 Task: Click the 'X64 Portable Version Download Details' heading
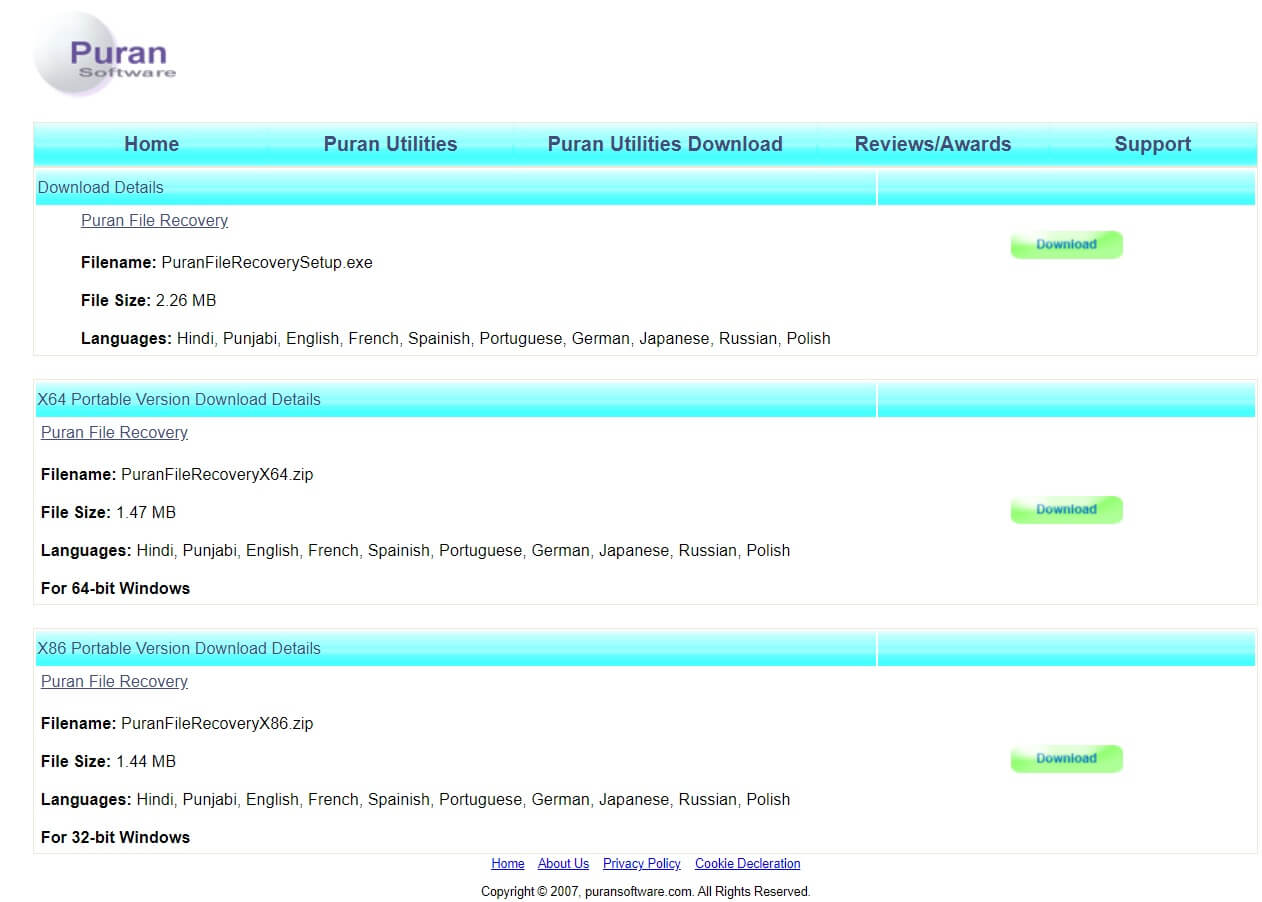click(179, 399)
